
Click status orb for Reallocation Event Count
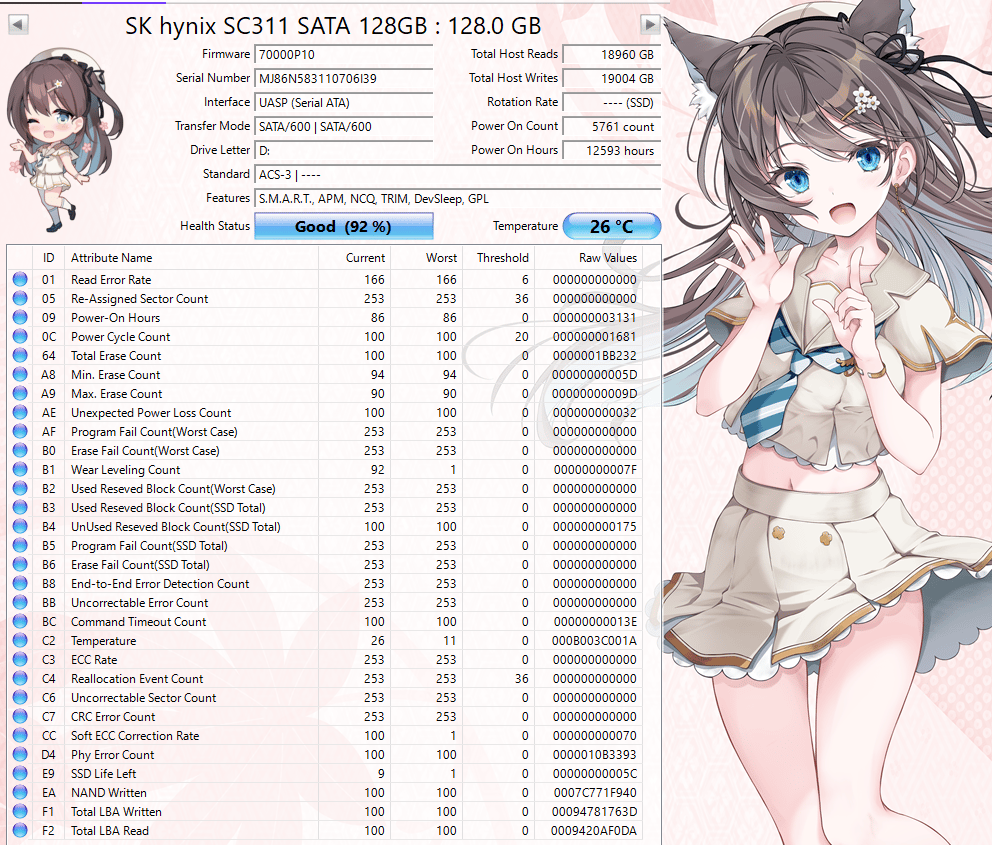coord(20,678)
